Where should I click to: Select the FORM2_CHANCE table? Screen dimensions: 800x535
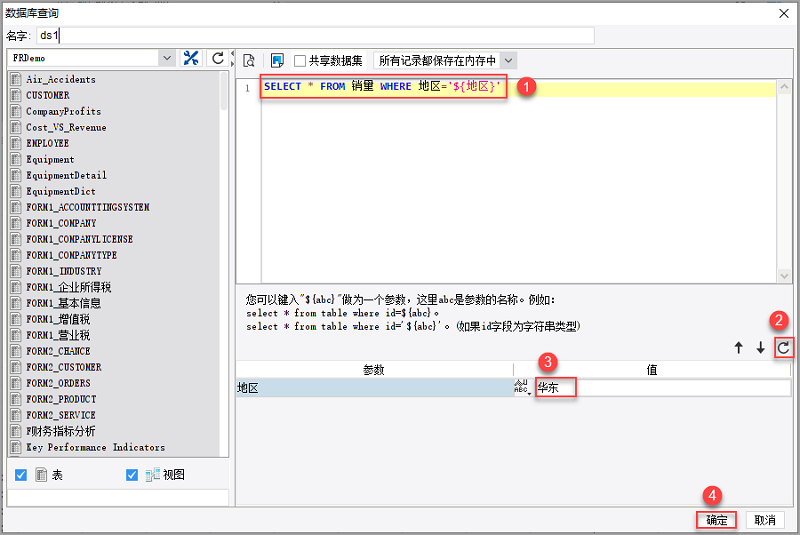coord(58,351)
